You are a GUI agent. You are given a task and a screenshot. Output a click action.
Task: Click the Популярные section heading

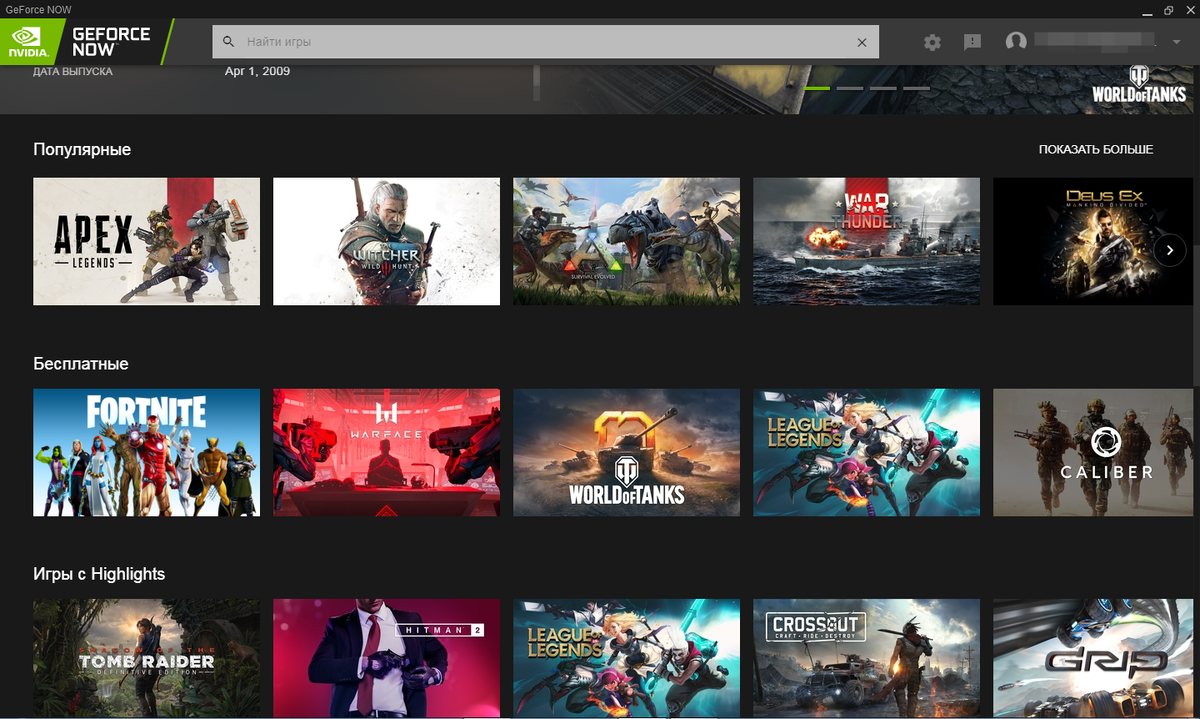82,149
